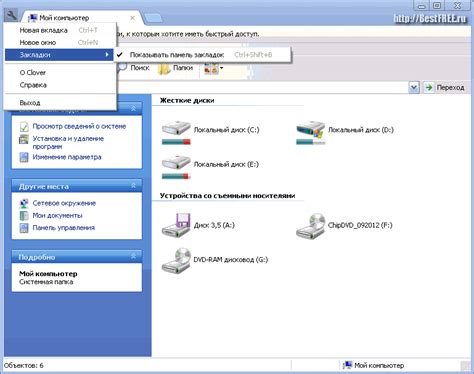The width and height of the screenshot is (474, 374).
Task: Click Объектов: 6 status bar text
Action: pos(24,365)
